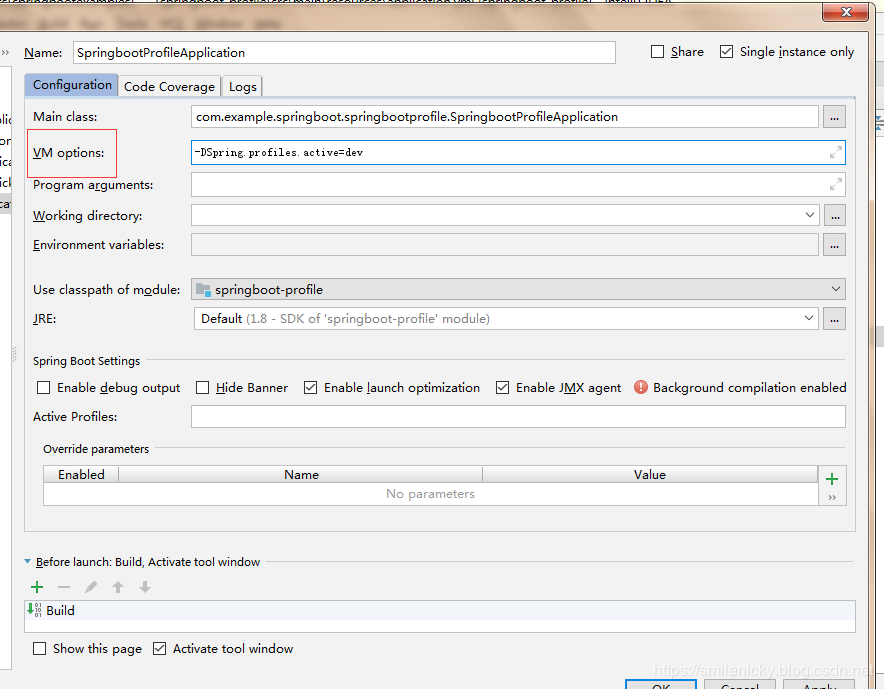Click into the VM options field
This screenshot has width=884, height=689.
coord(518,152)
